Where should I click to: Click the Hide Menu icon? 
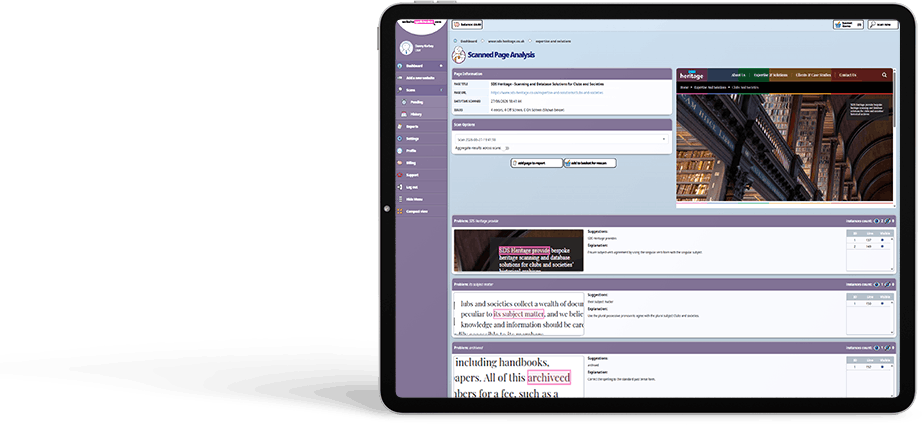[400, 199]
